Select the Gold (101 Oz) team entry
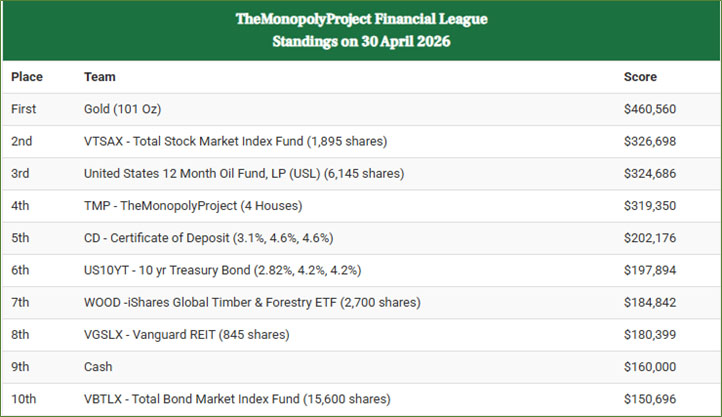The width and height of the screenshot is (722, 417). [x=122, y=109]
